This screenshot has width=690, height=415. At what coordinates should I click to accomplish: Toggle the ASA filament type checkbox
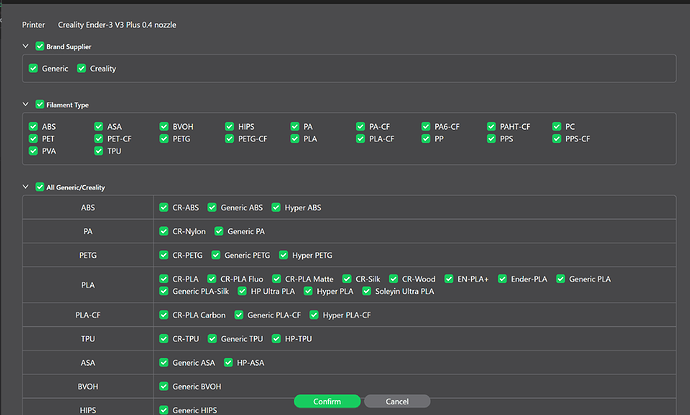(99, 127)
